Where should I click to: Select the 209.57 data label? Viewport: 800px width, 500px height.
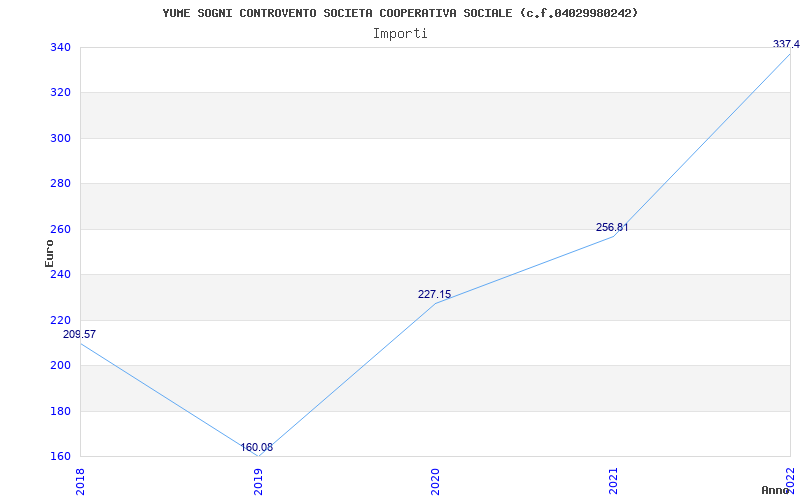pyautogui.click(x=79, y=335)
